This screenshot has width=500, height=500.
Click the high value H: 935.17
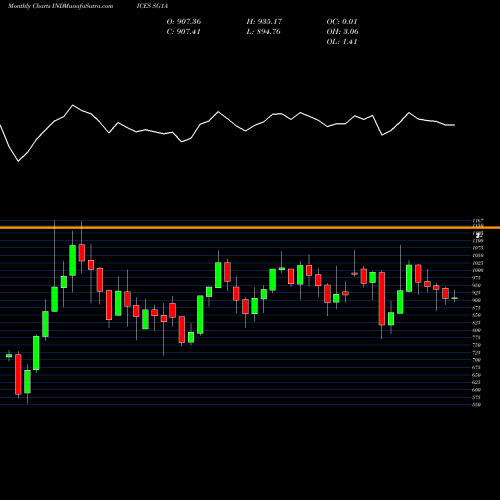pyautogui.click(x=264, y=22)
